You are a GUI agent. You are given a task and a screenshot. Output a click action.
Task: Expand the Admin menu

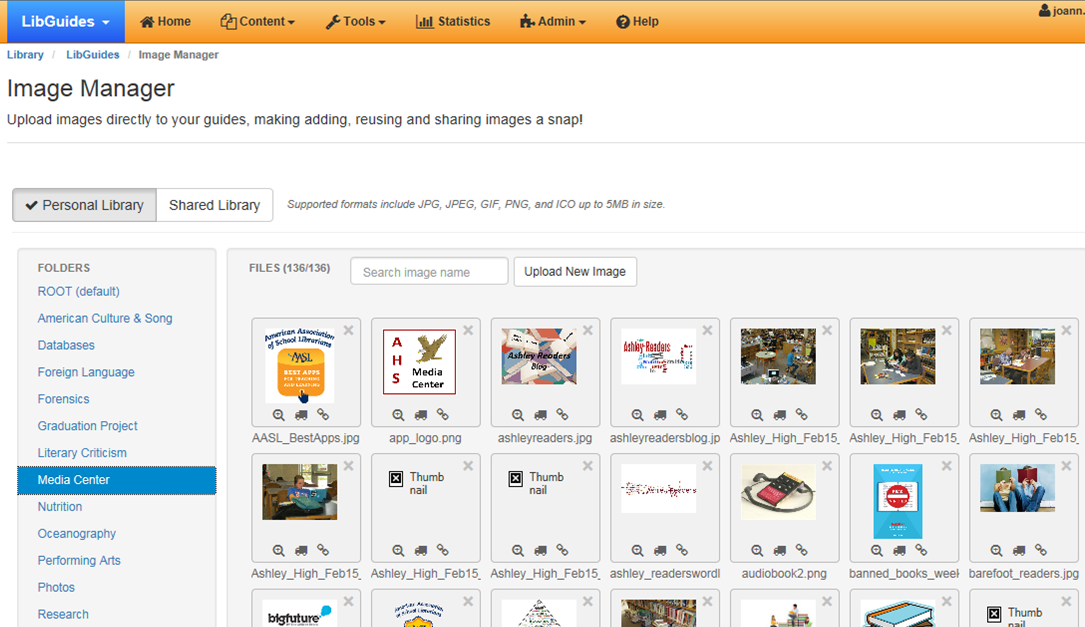tap(553, 21)
